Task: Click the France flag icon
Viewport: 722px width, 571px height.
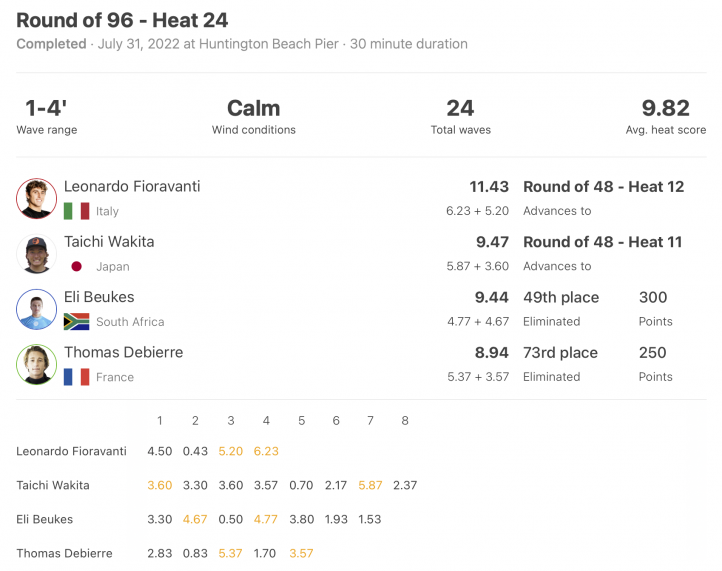Action: click(x=76, y=377)
